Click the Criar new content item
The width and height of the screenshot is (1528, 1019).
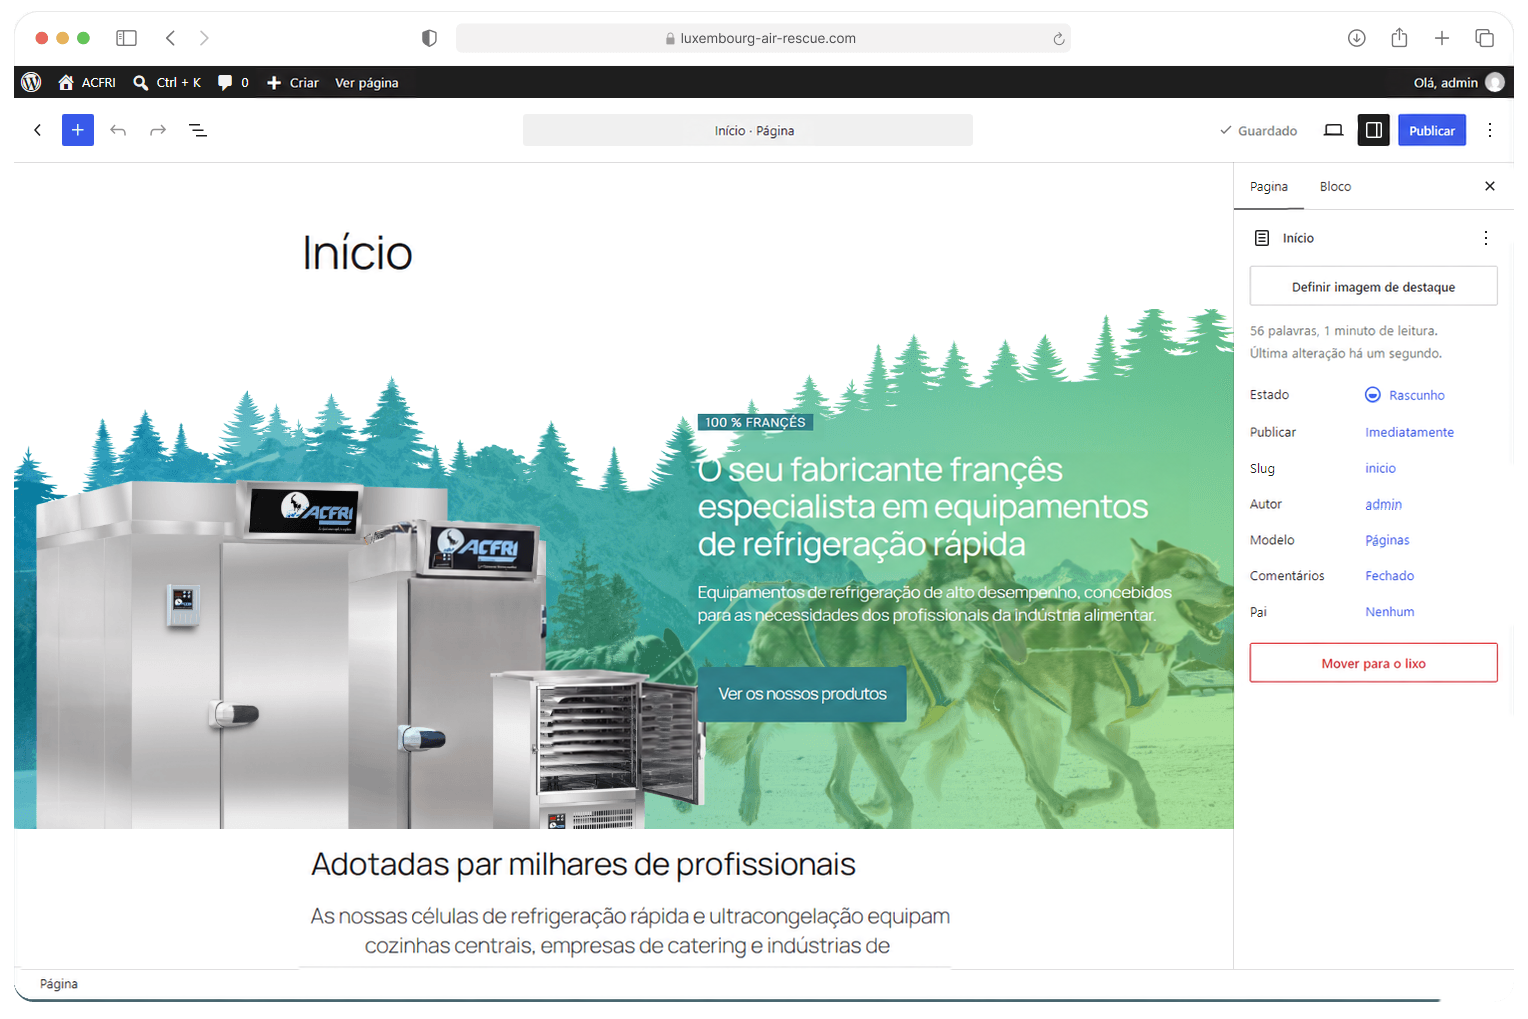tap(293, 82)
